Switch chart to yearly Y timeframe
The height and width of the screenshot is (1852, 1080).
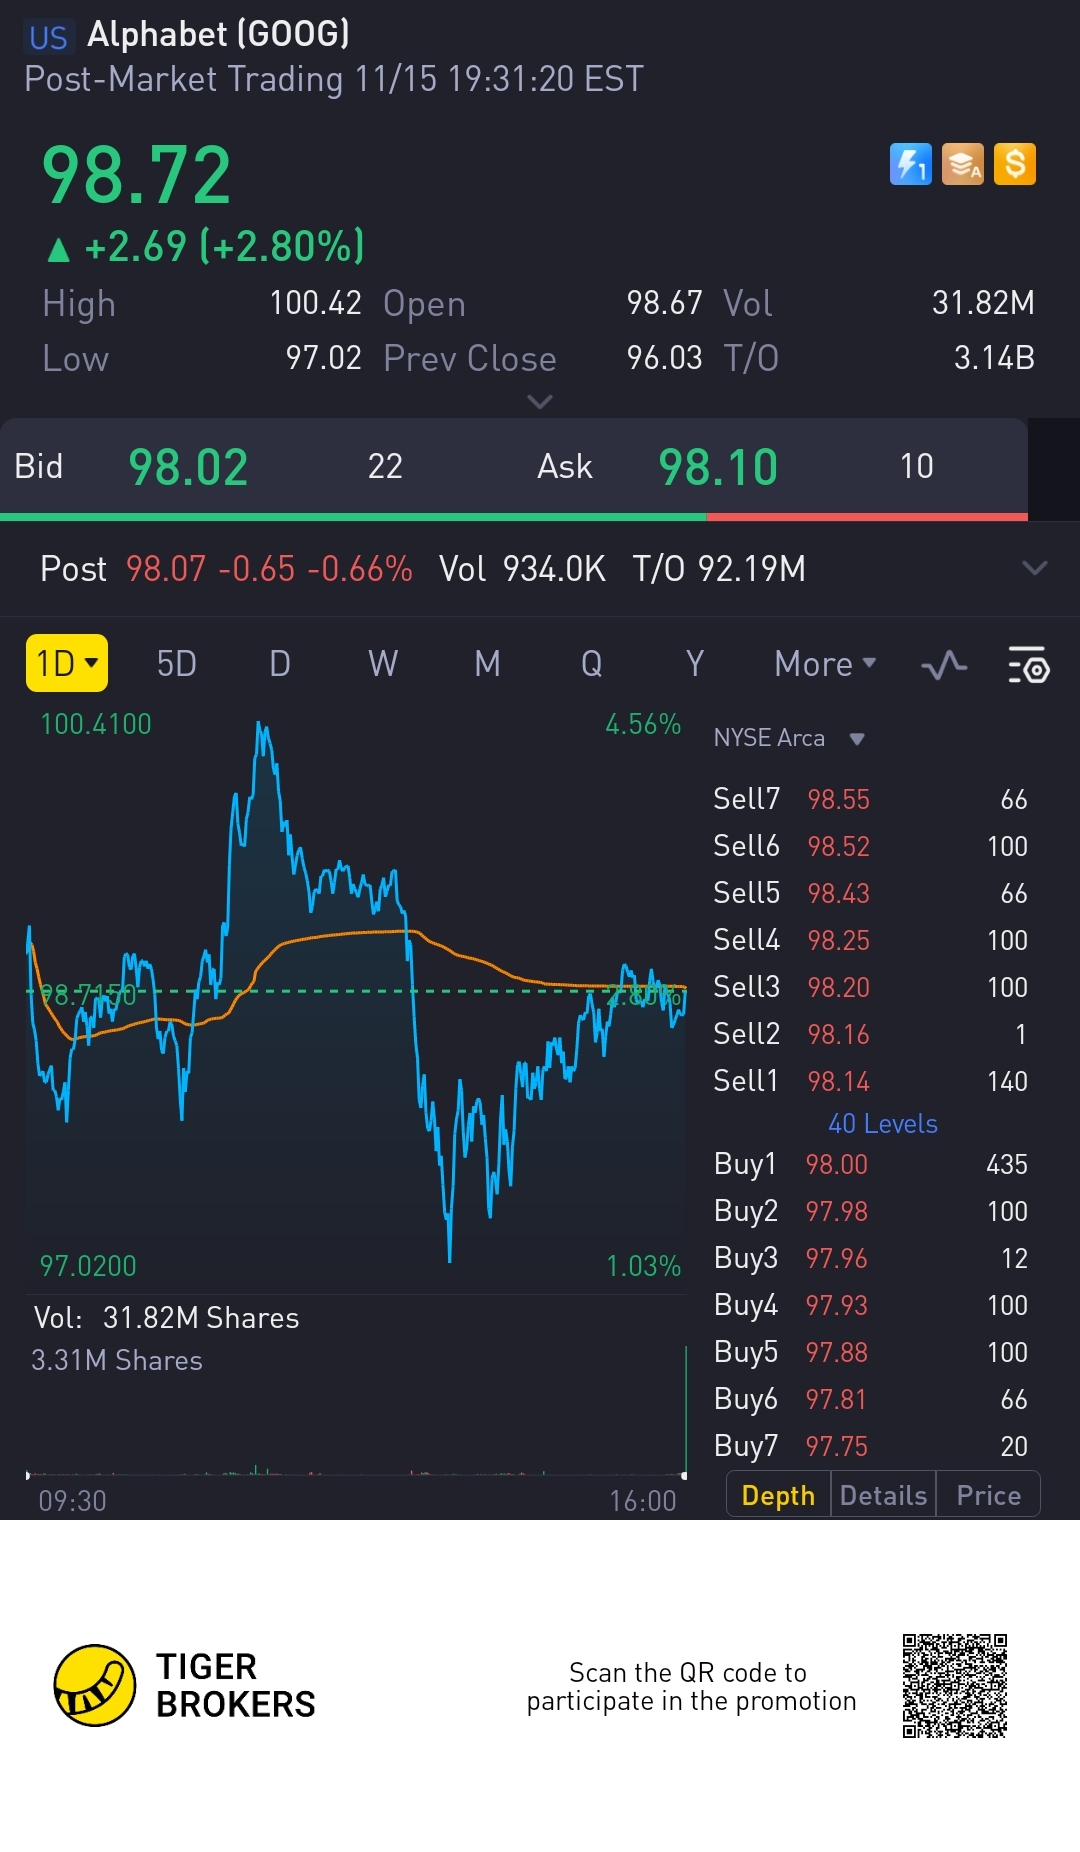click(694, 664)
